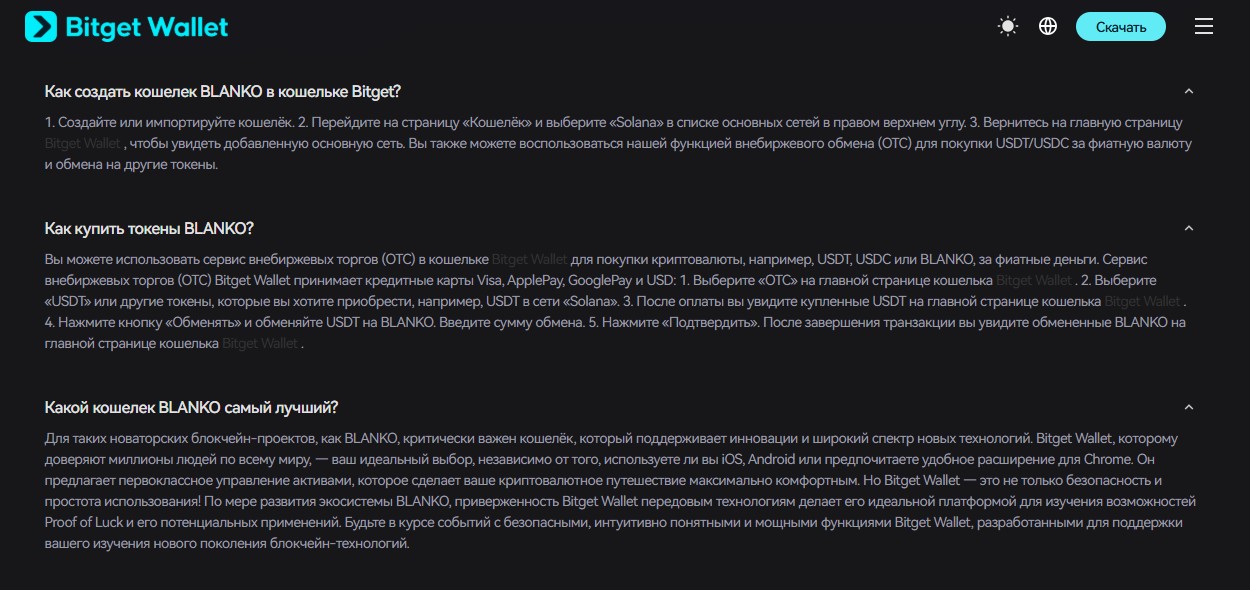Image resolution: width=1250 pixels, height=590 pixels.
Task: Open Bitget Wallet link before '4. Нажмите кнопку «Обменять»'
Action: 1143,301
